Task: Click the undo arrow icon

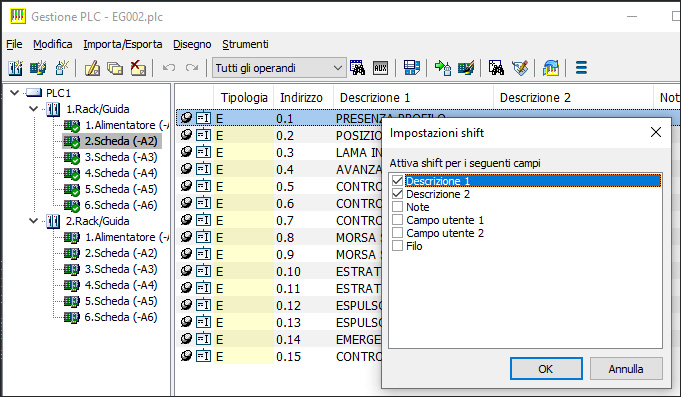Action: click(169, 68)
